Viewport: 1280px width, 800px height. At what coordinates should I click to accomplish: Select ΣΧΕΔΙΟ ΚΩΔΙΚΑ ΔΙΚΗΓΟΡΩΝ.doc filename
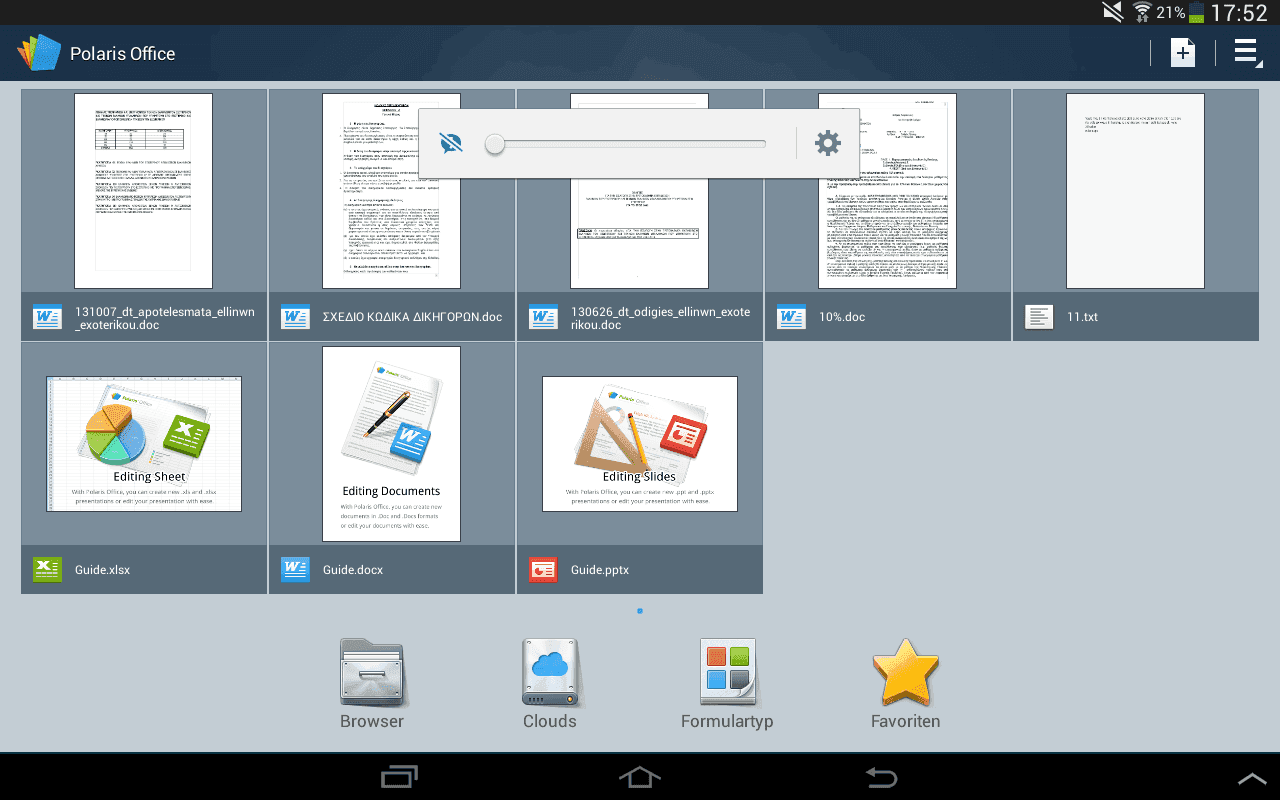click(x=412, y=317)
